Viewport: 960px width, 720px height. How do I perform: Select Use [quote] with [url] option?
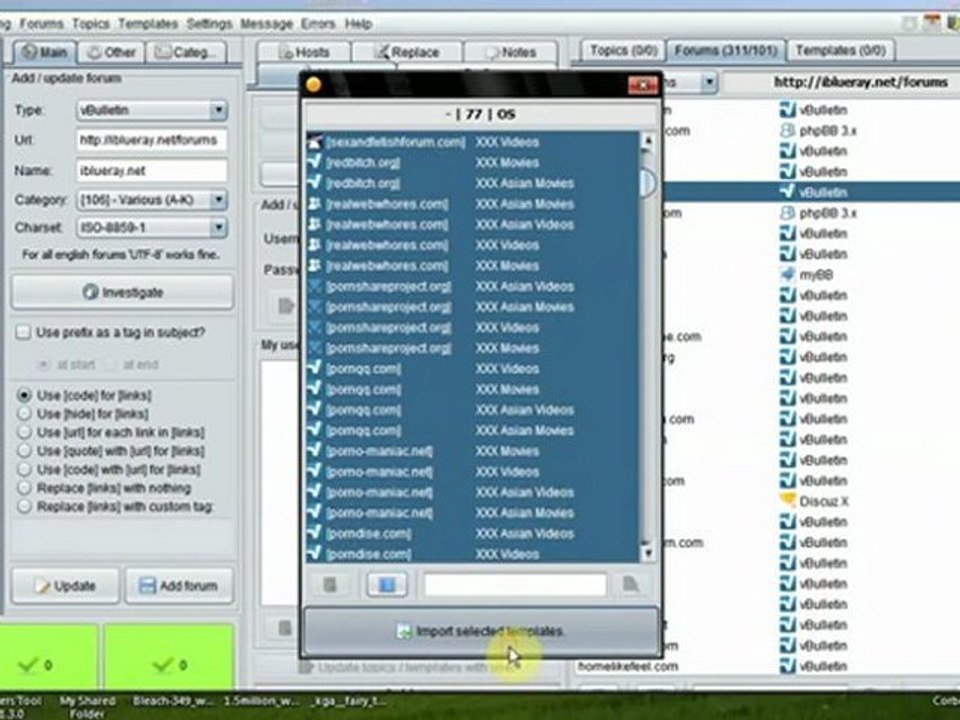click(x=24, y=451)
